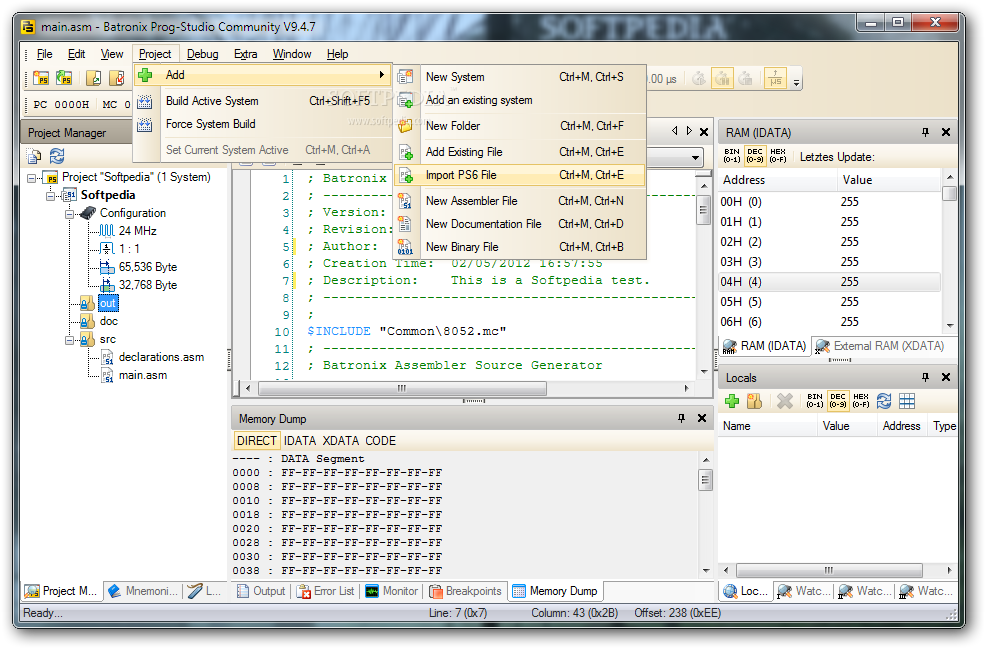Open toolbar overflow options dropdown

click(797, 80)
